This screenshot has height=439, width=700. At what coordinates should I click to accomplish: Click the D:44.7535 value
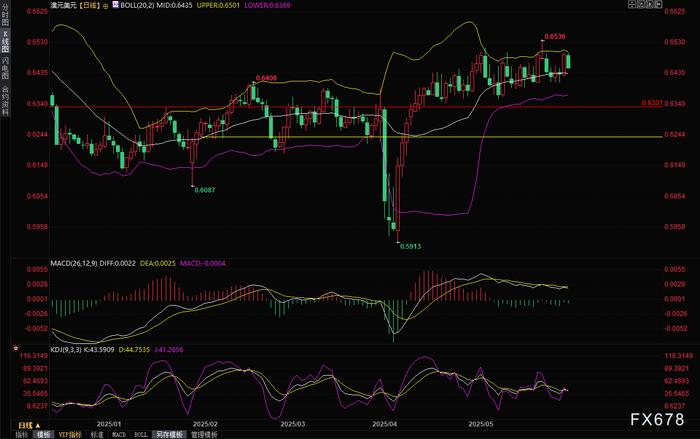tap(134, 350)
